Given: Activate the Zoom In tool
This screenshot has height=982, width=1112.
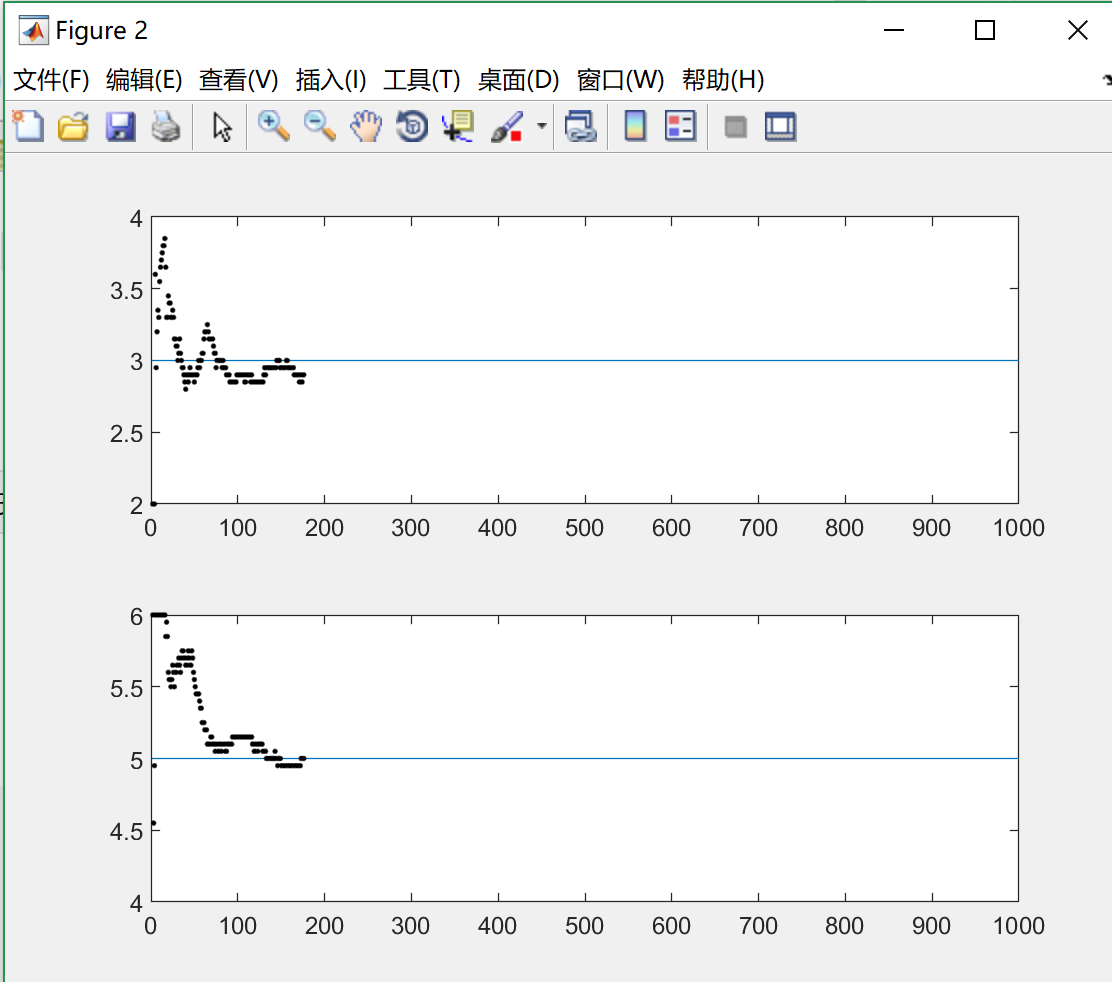Looking at the screenshot, I should coord(273,126).
